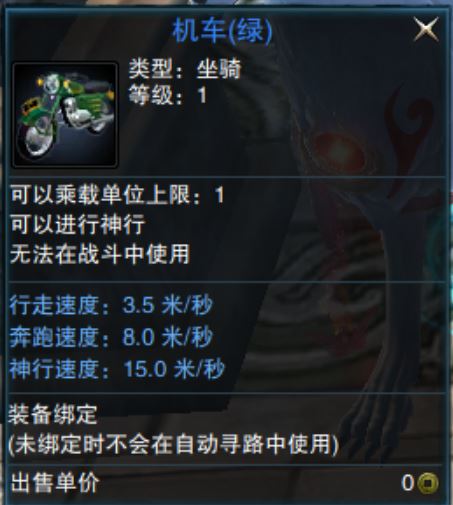
Task: Click the sell price value 0
Action: 407,482
